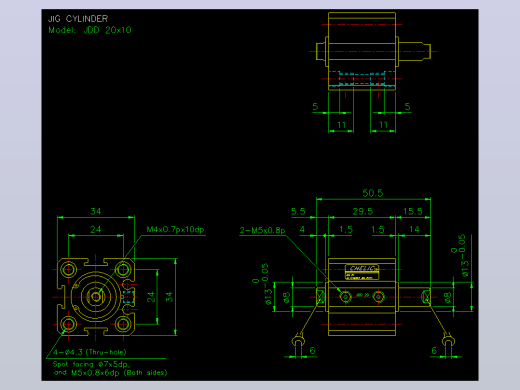Select the left 11 dimension under top view
This screenshot has width=520, height=390.
pos(342,125)
